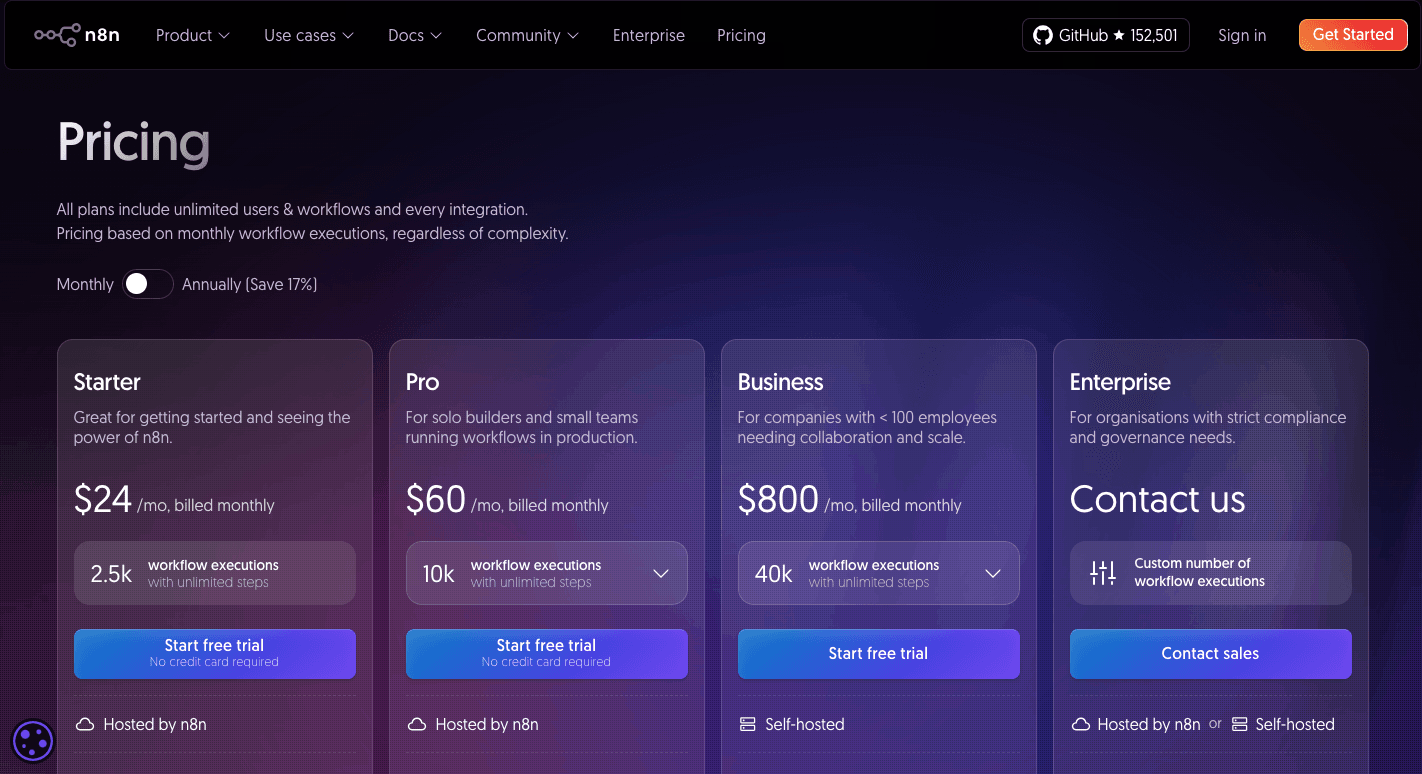Start free trial on the Starter plan
The width and height of the screenshot is (1422, 774).
[214, 653]
